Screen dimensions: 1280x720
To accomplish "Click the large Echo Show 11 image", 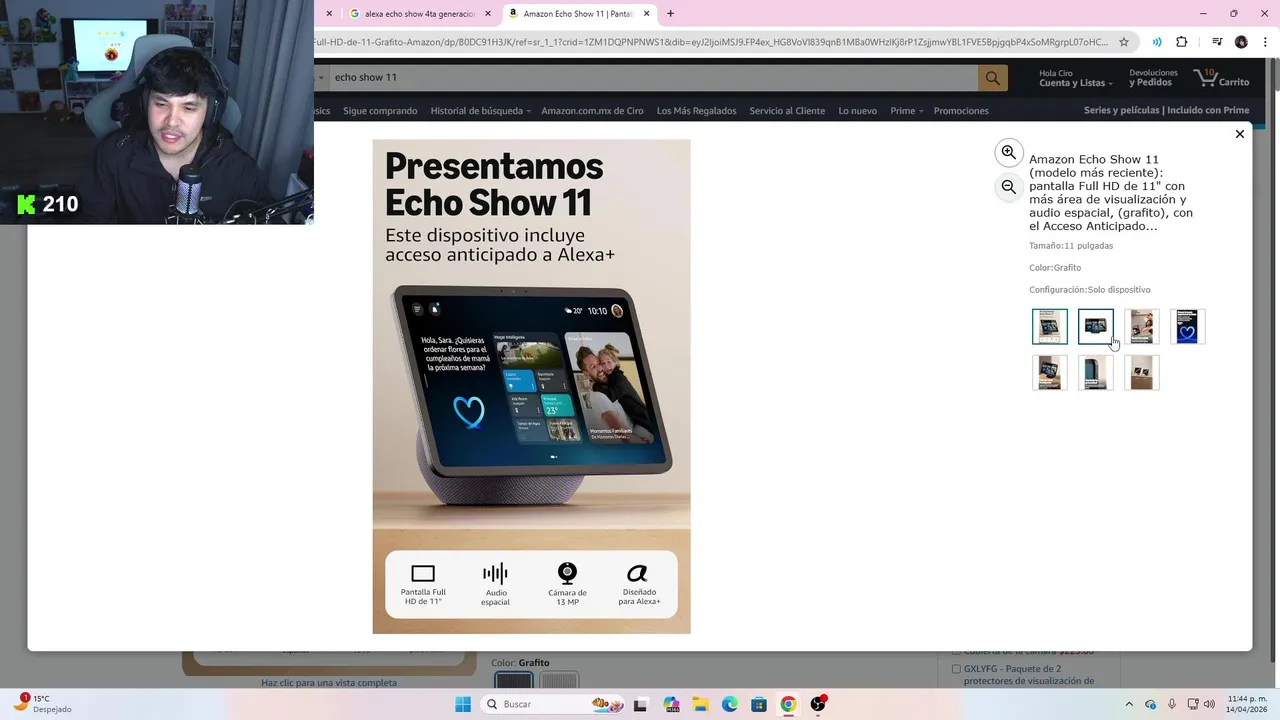I will (531, 386).
